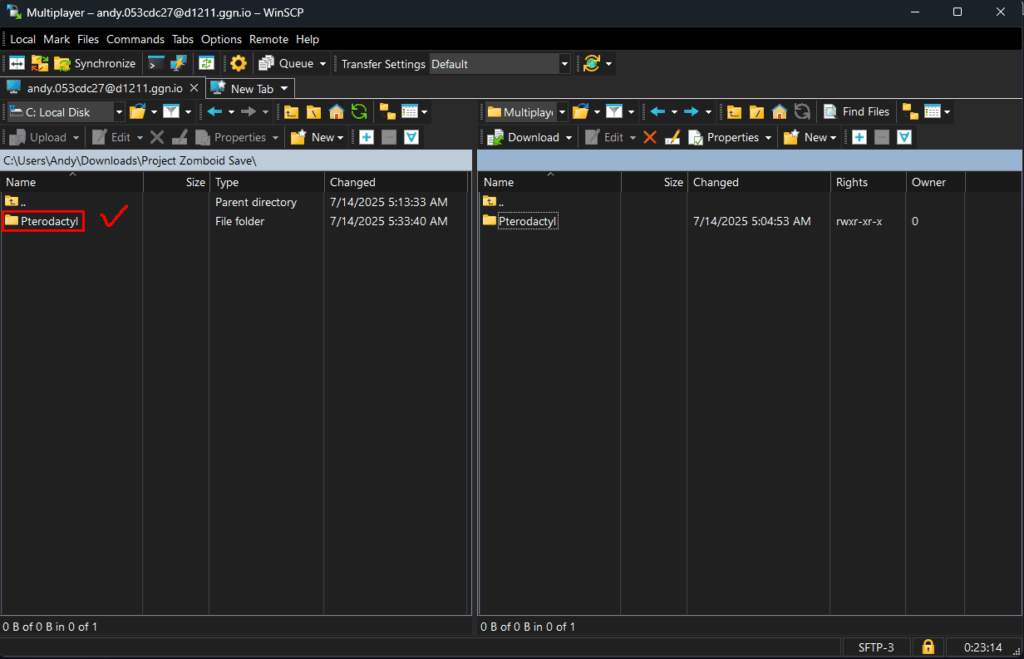Toggle the local directory tree icon

[387, 112]
